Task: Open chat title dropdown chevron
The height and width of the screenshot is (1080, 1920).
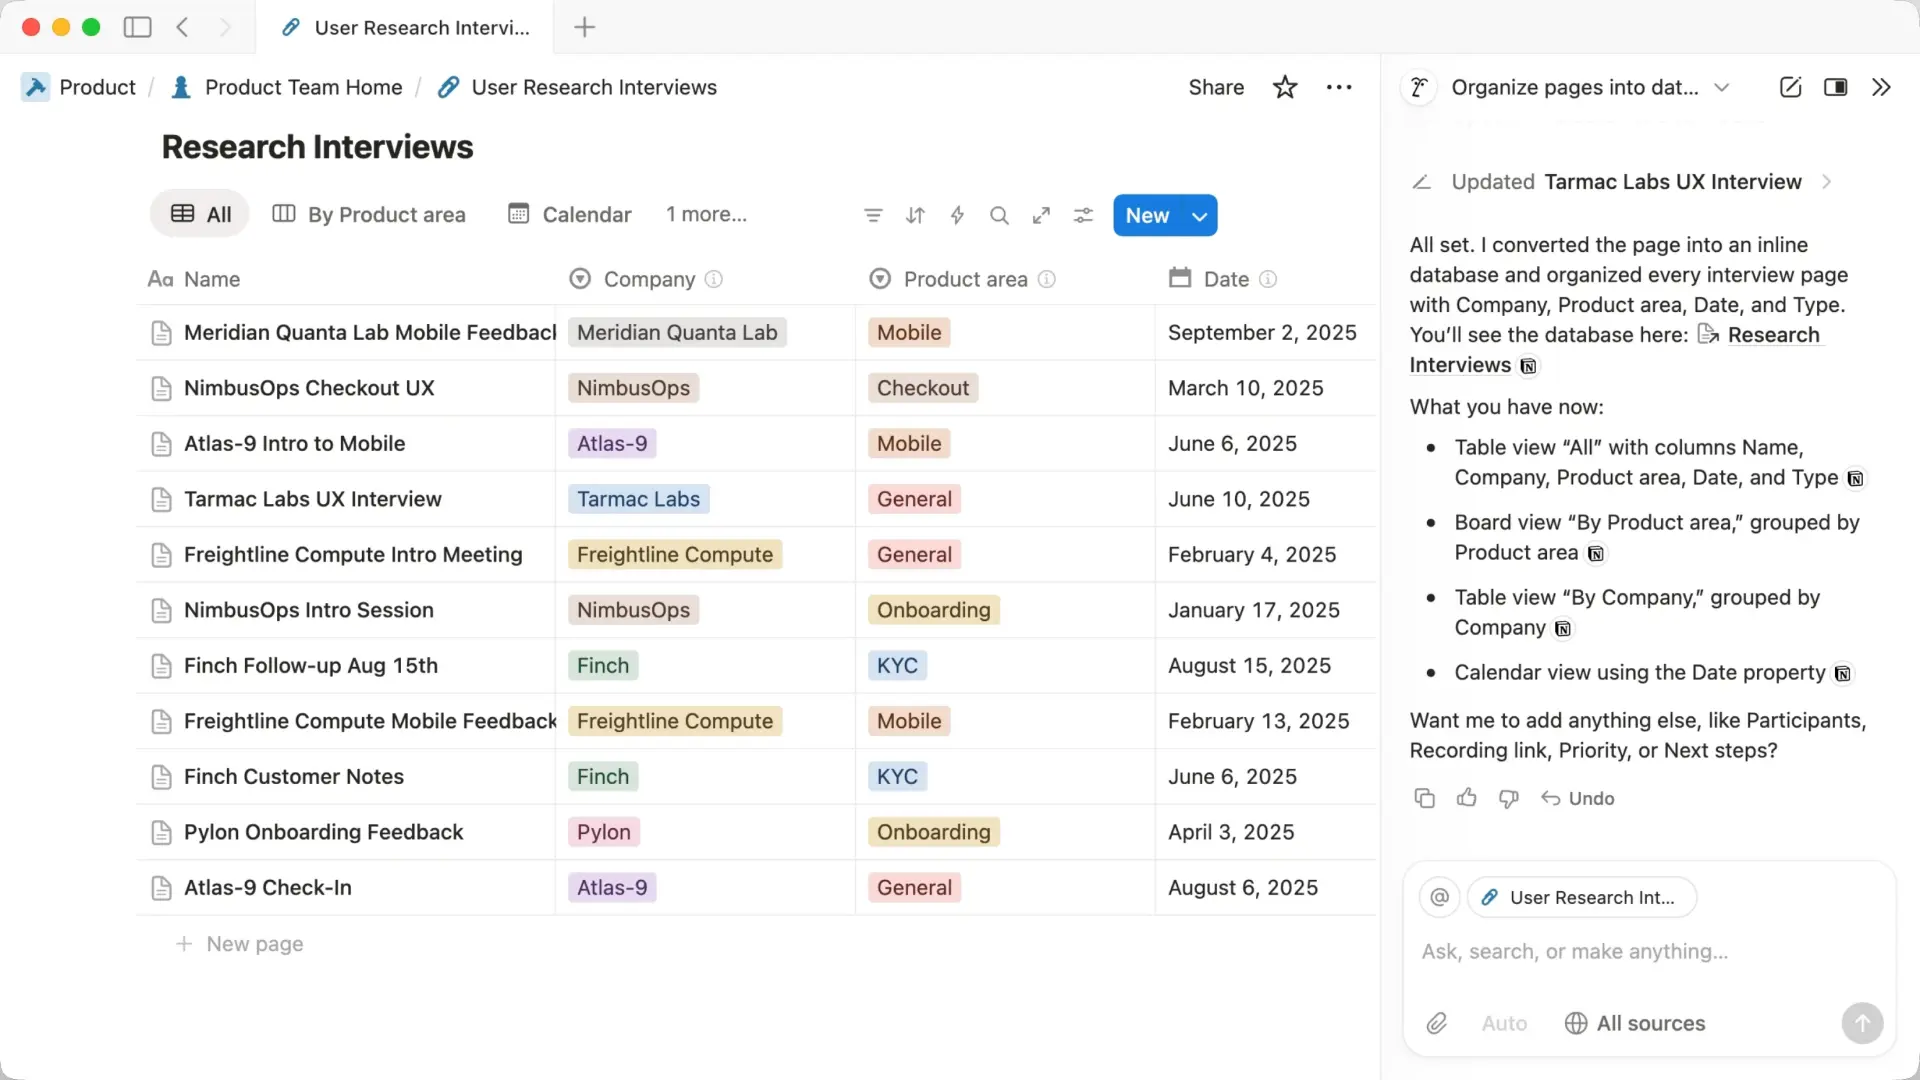Action: coord(1721,87)
